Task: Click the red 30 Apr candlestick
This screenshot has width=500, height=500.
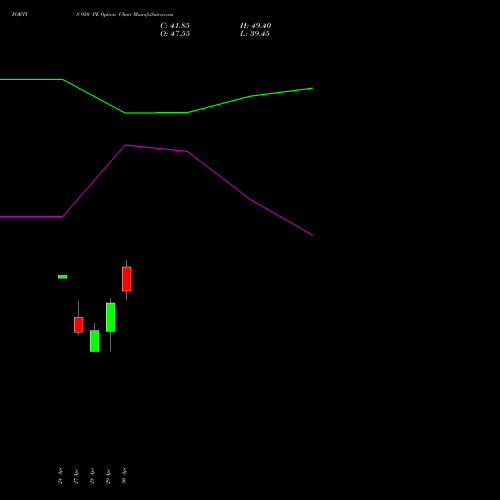Action: point(127,279)
